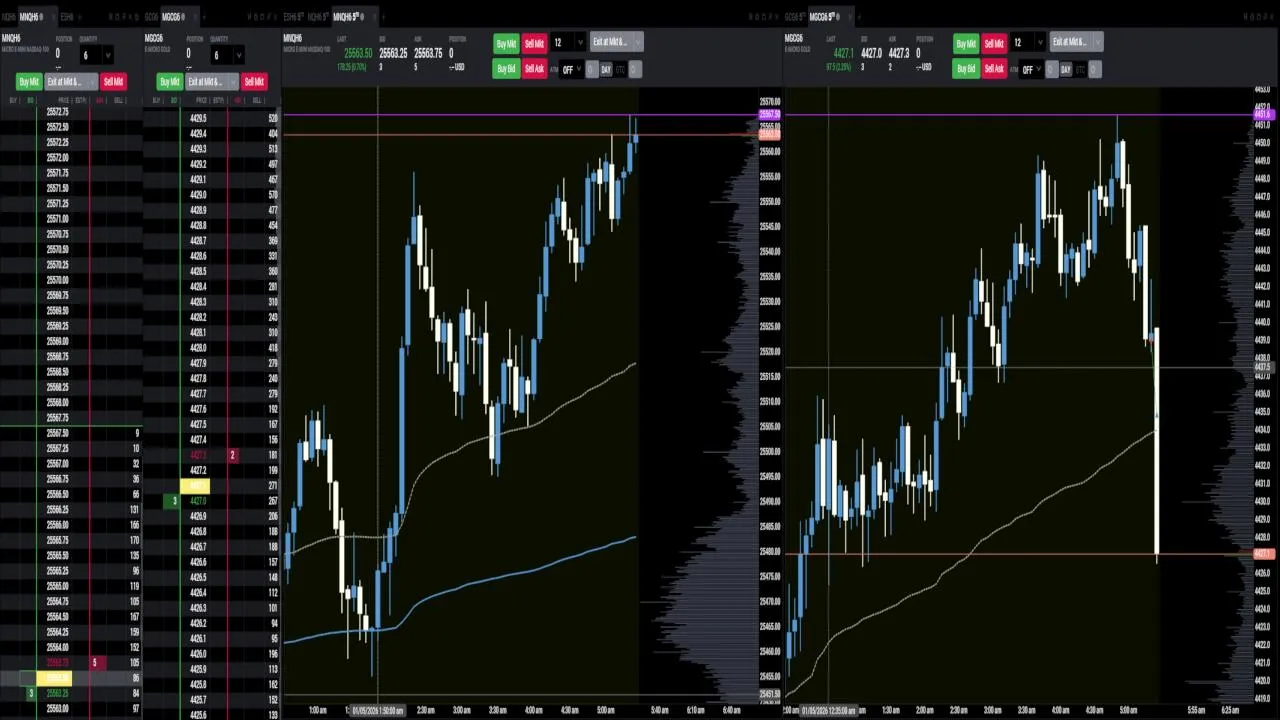Click icon right of GTC on MGCG6 chart
Viewport: 1280px width, 720px height.
tap(1095, 69)
